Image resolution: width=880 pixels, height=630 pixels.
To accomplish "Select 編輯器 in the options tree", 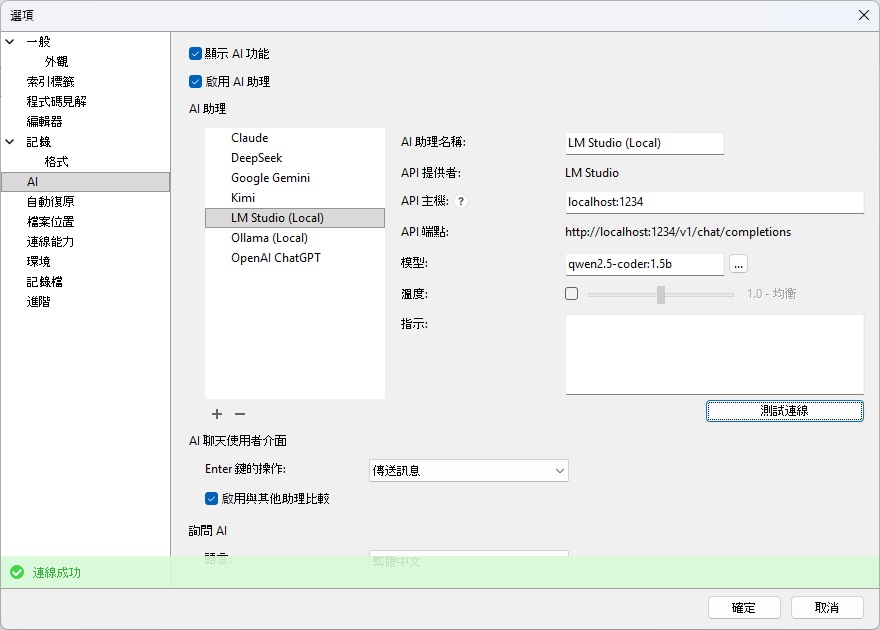I will [44, 122].
